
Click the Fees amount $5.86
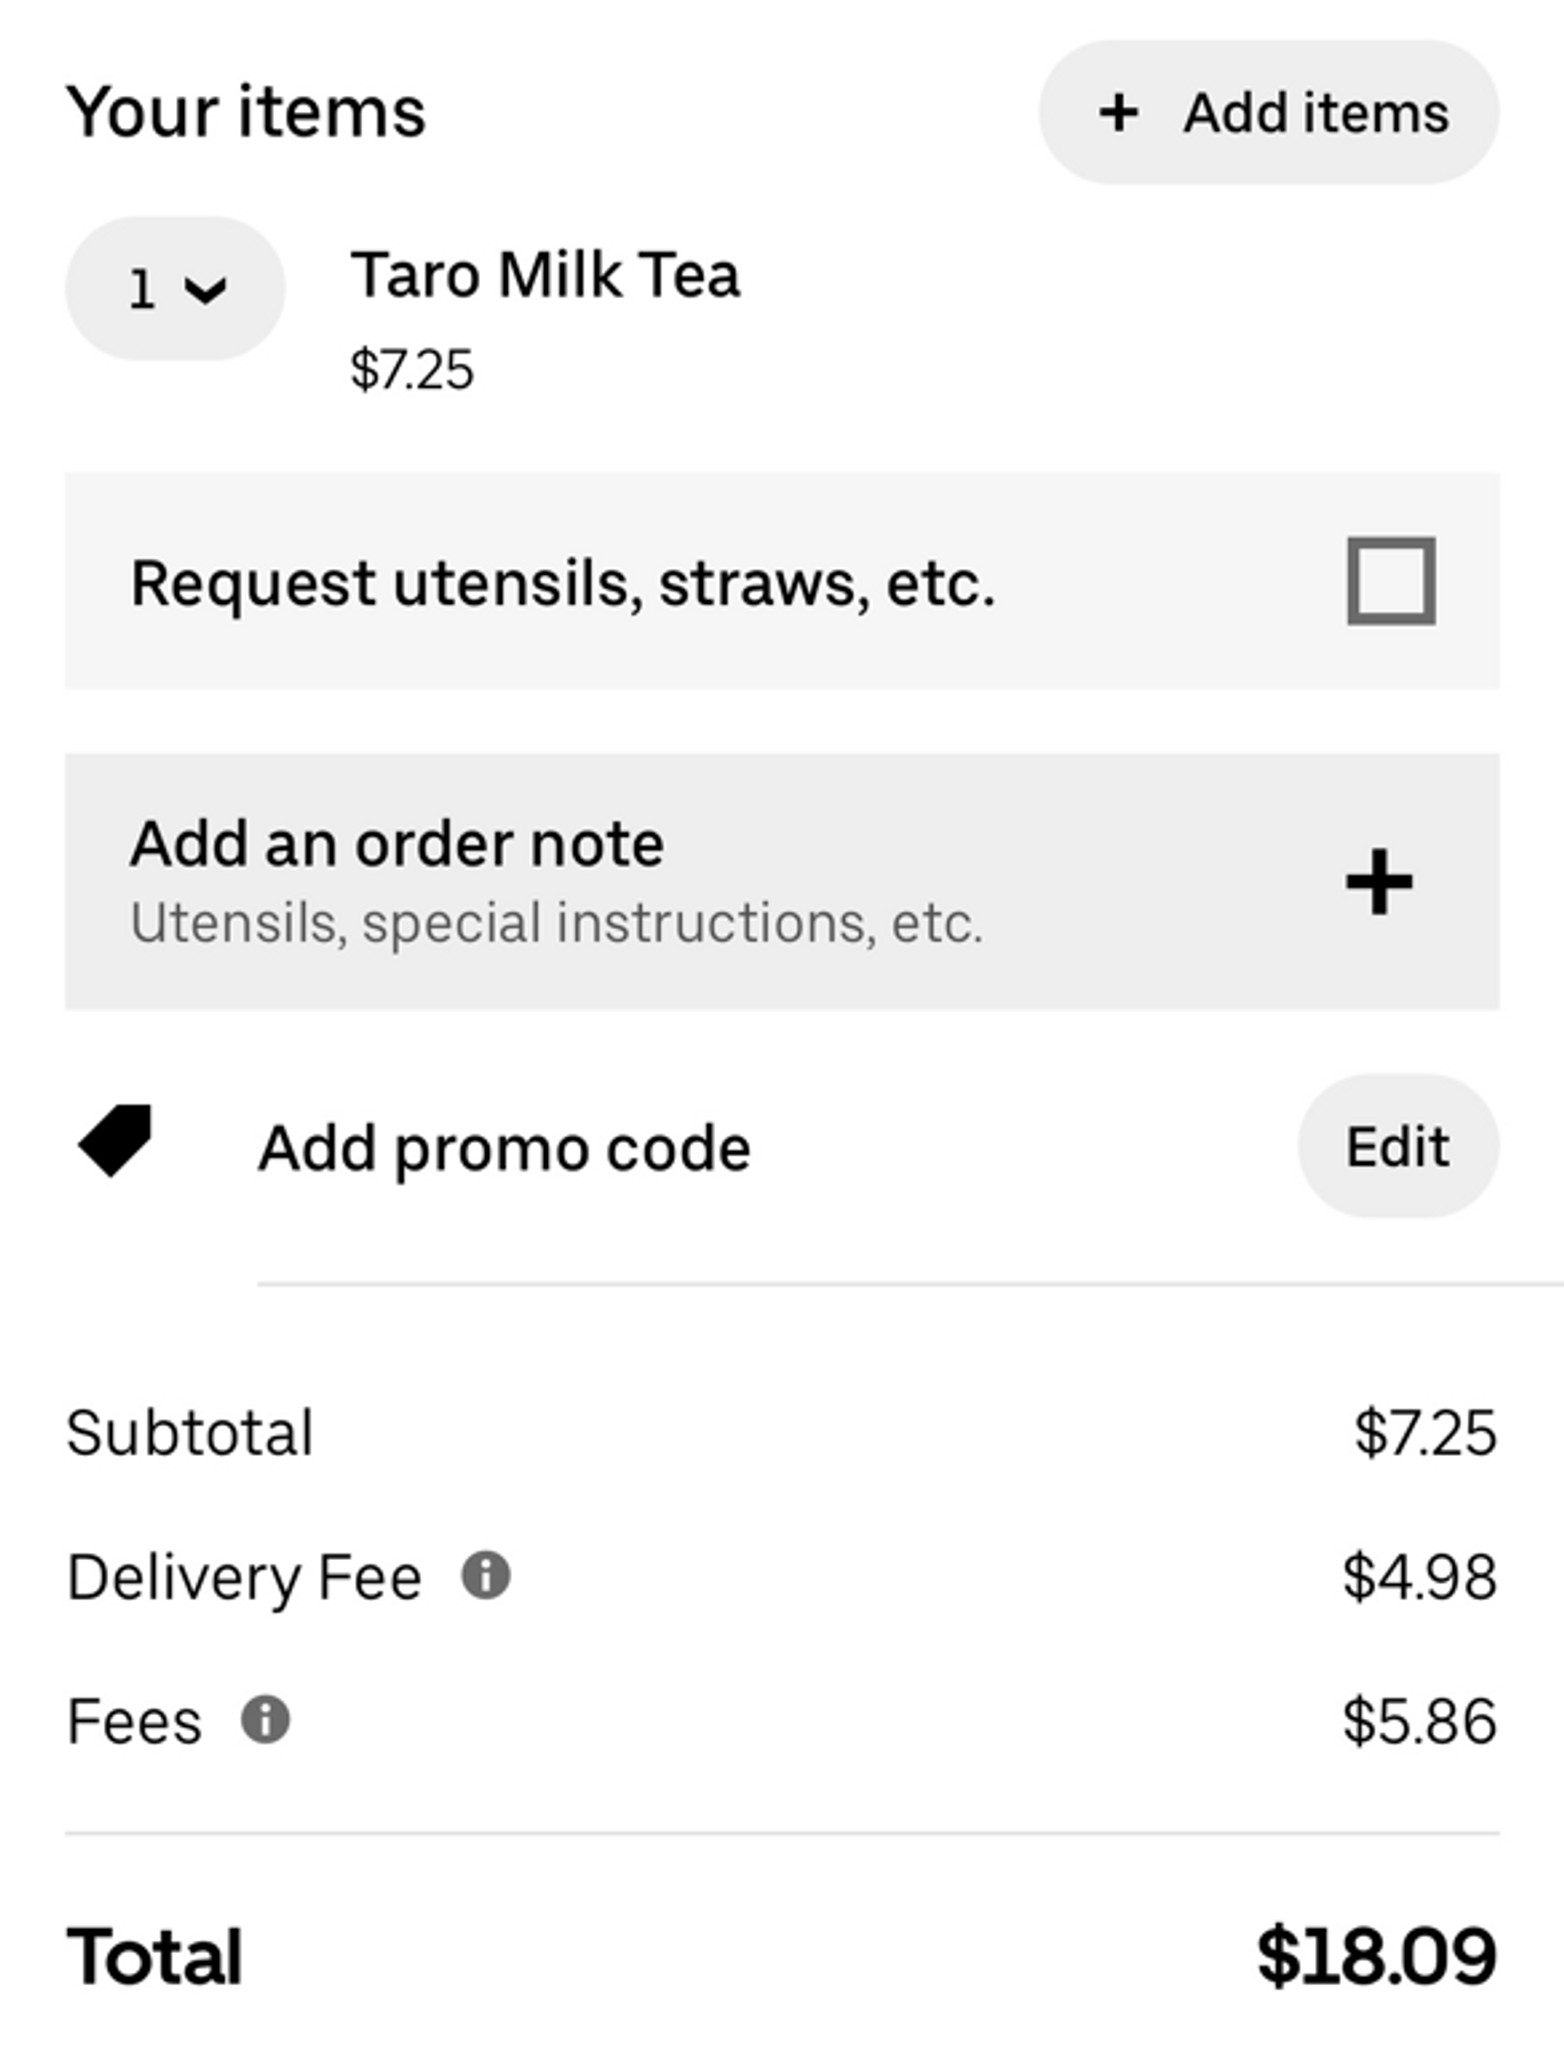click(x=1419, y=1721)
